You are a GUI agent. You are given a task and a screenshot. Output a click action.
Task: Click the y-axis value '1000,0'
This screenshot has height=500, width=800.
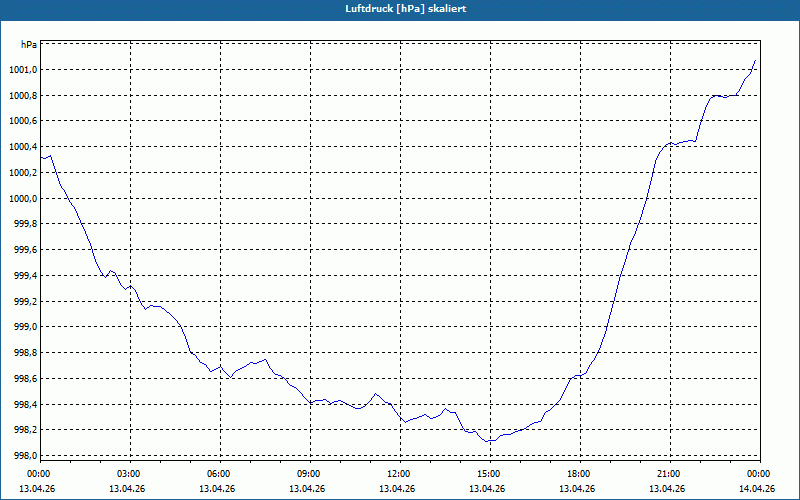(x=23, y=199)
